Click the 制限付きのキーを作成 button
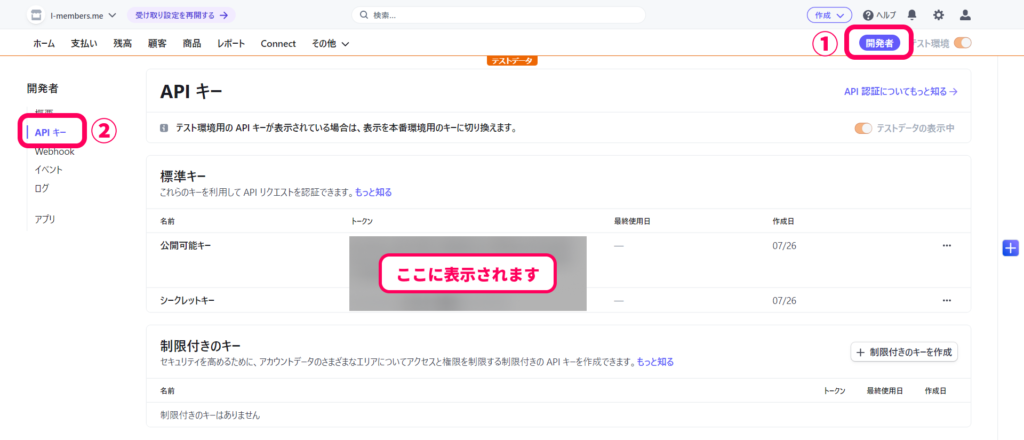Image resolution: width=1024 pixels, height=440 pixels. coord(903,351)
